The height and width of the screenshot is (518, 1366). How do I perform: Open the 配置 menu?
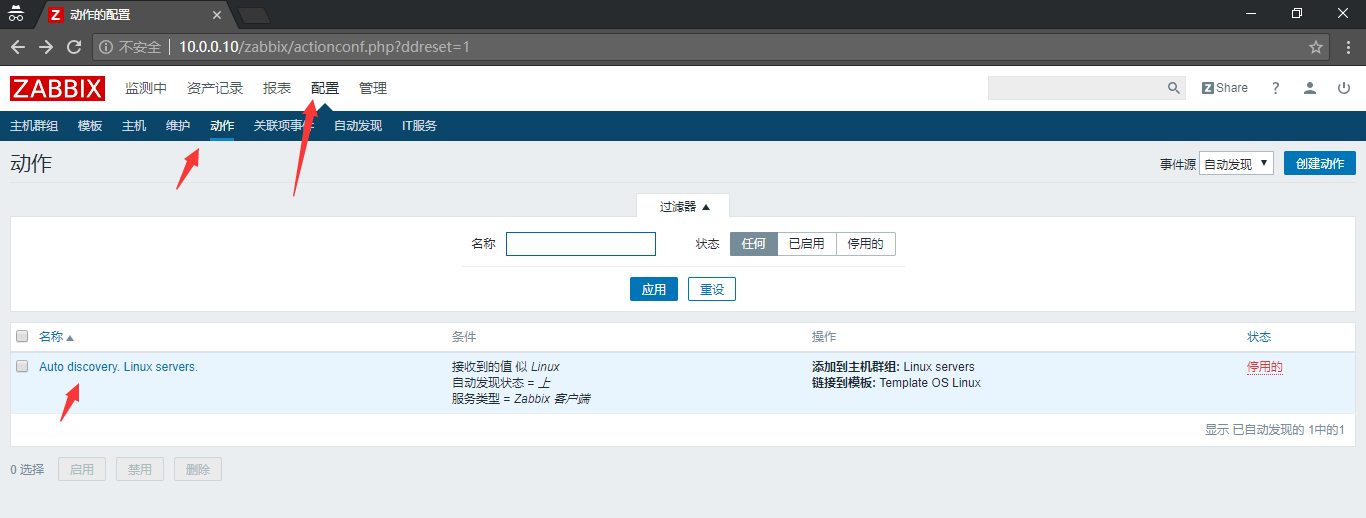325,88
